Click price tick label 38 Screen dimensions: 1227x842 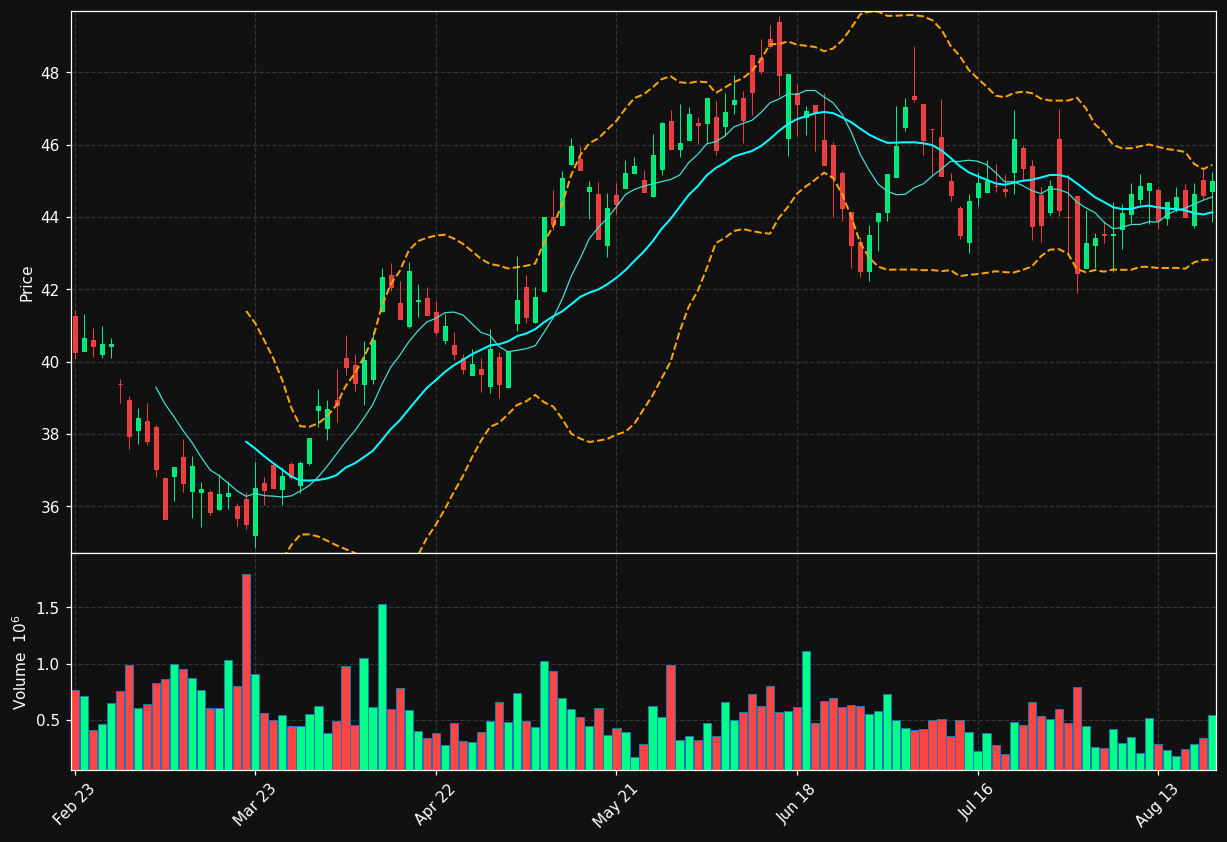(51, 435)
